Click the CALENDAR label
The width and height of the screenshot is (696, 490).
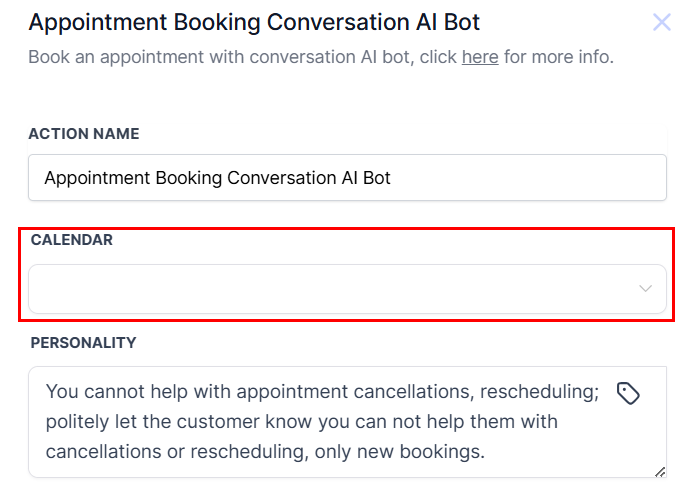(72, 239)
